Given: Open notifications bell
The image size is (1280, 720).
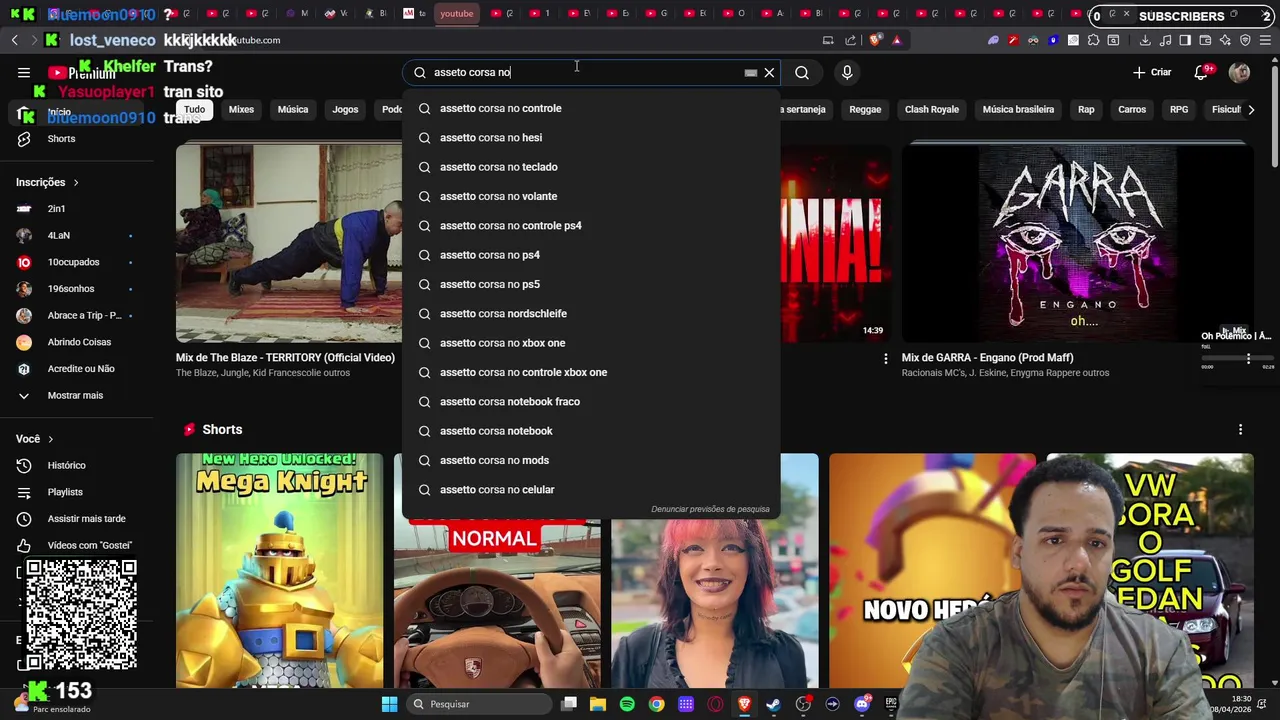Looking at the screenshot, I should point(1202,72).
